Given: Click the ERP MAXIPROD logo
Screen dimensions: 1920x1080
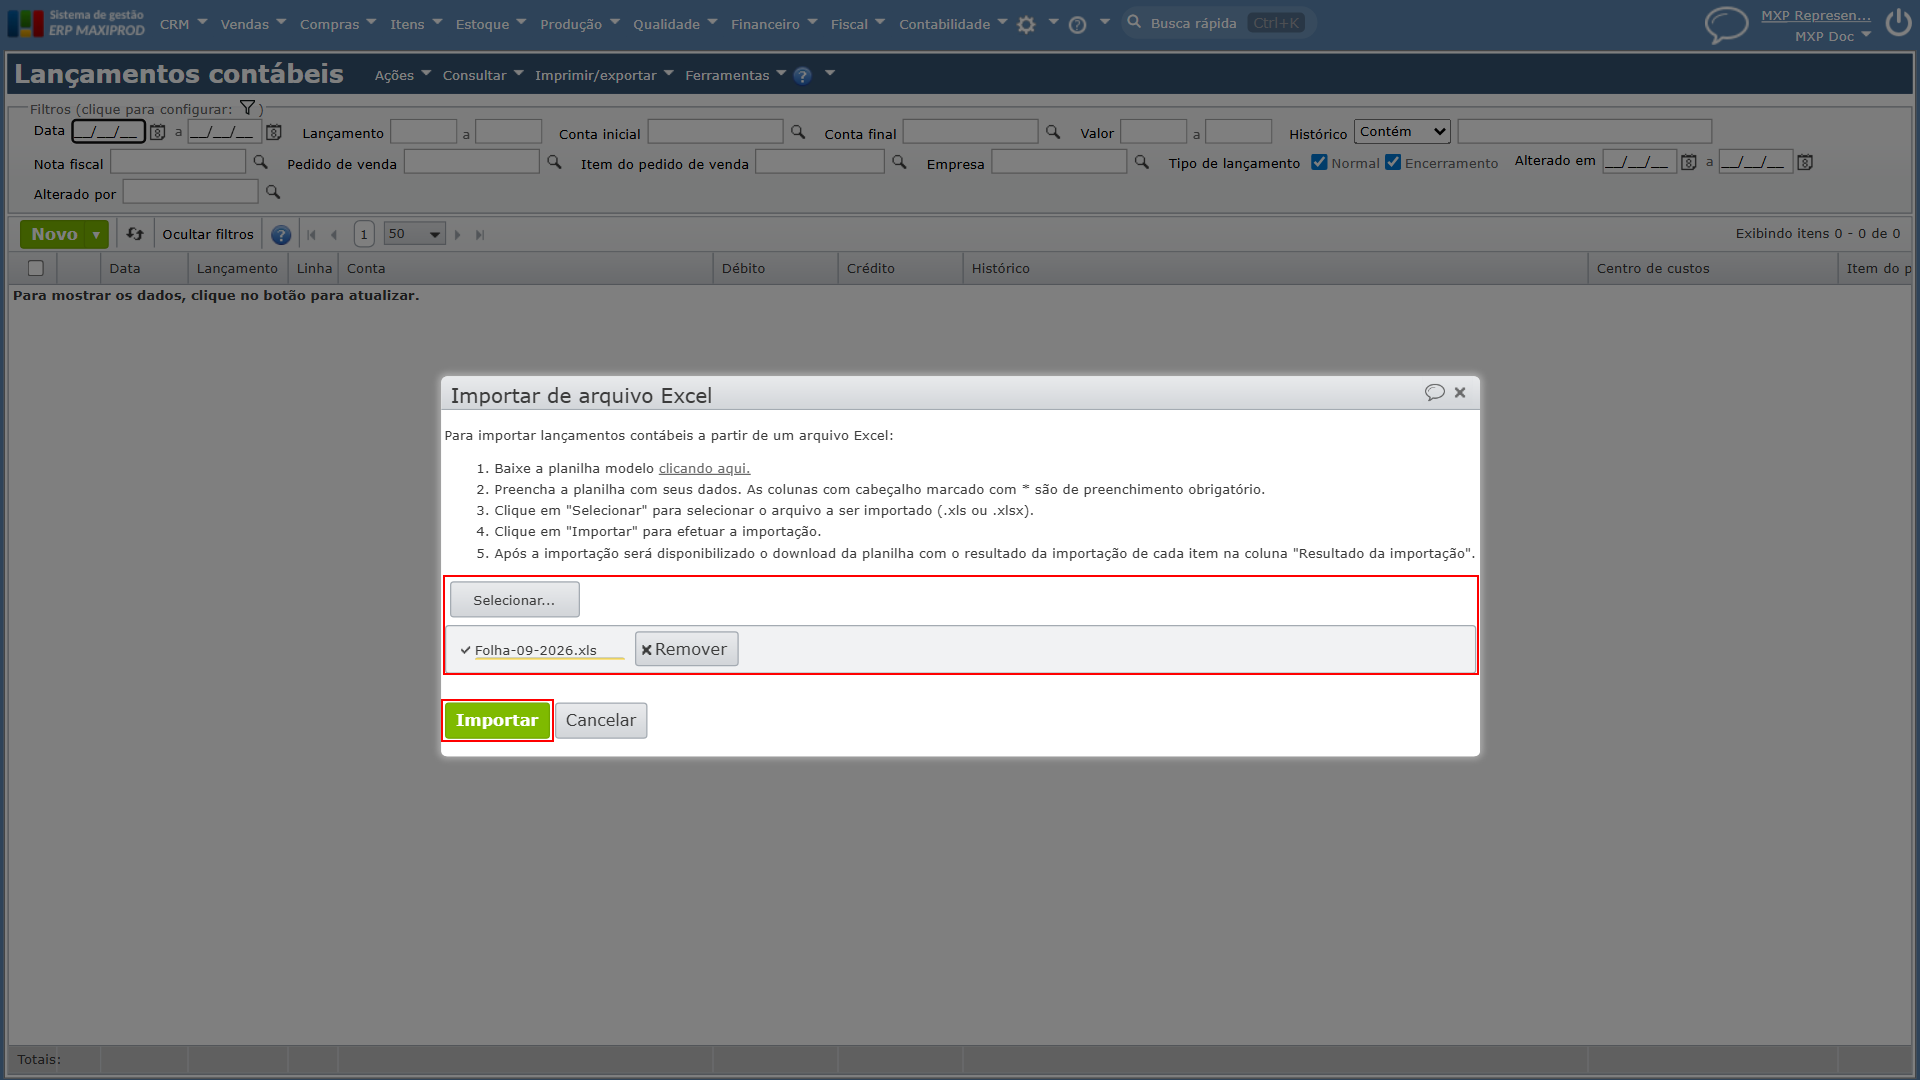Looking at the screenshot, I should (x=76, y=23).
